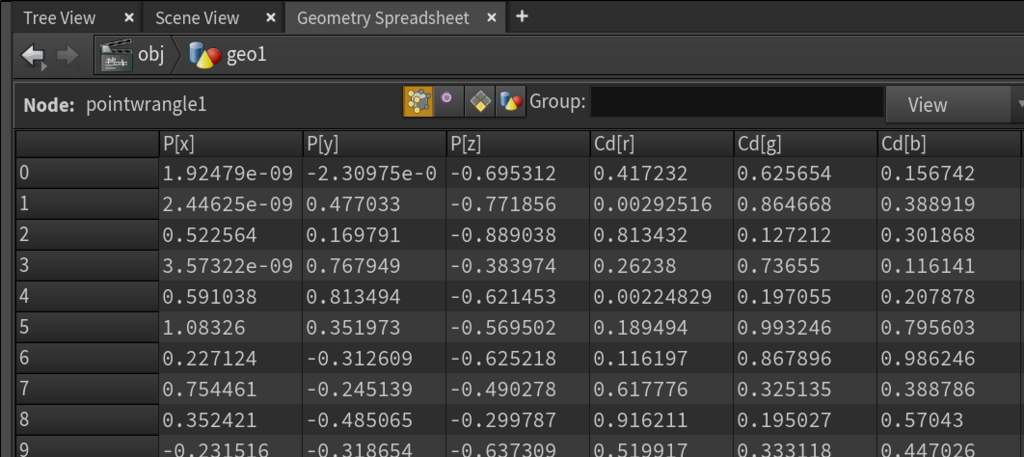Screen dimensions: 1024x457
Task: Click cell value 3.57322e-09
Action: point(227,266)
